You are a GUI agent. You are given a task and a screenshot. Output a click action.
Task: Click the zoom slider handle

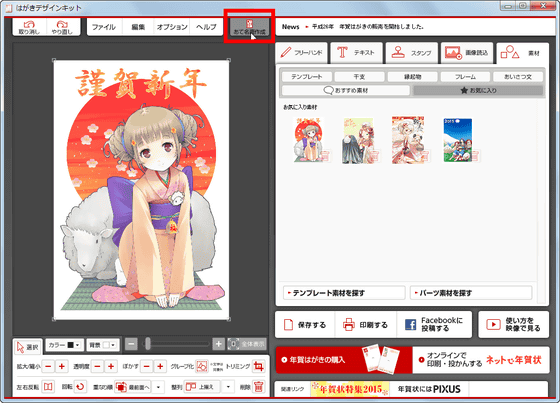click(x=148, y=344)
